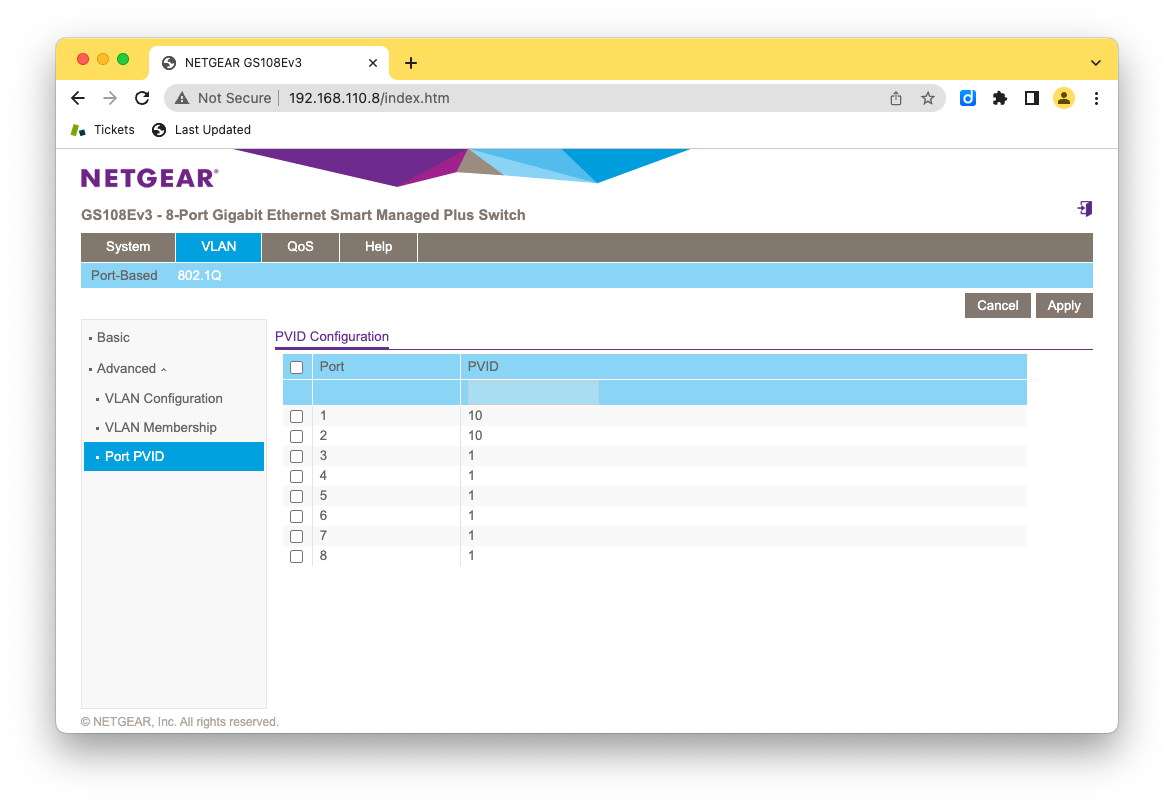
Task: Check the checkbox for port 3
Action: tap(296, 457)
